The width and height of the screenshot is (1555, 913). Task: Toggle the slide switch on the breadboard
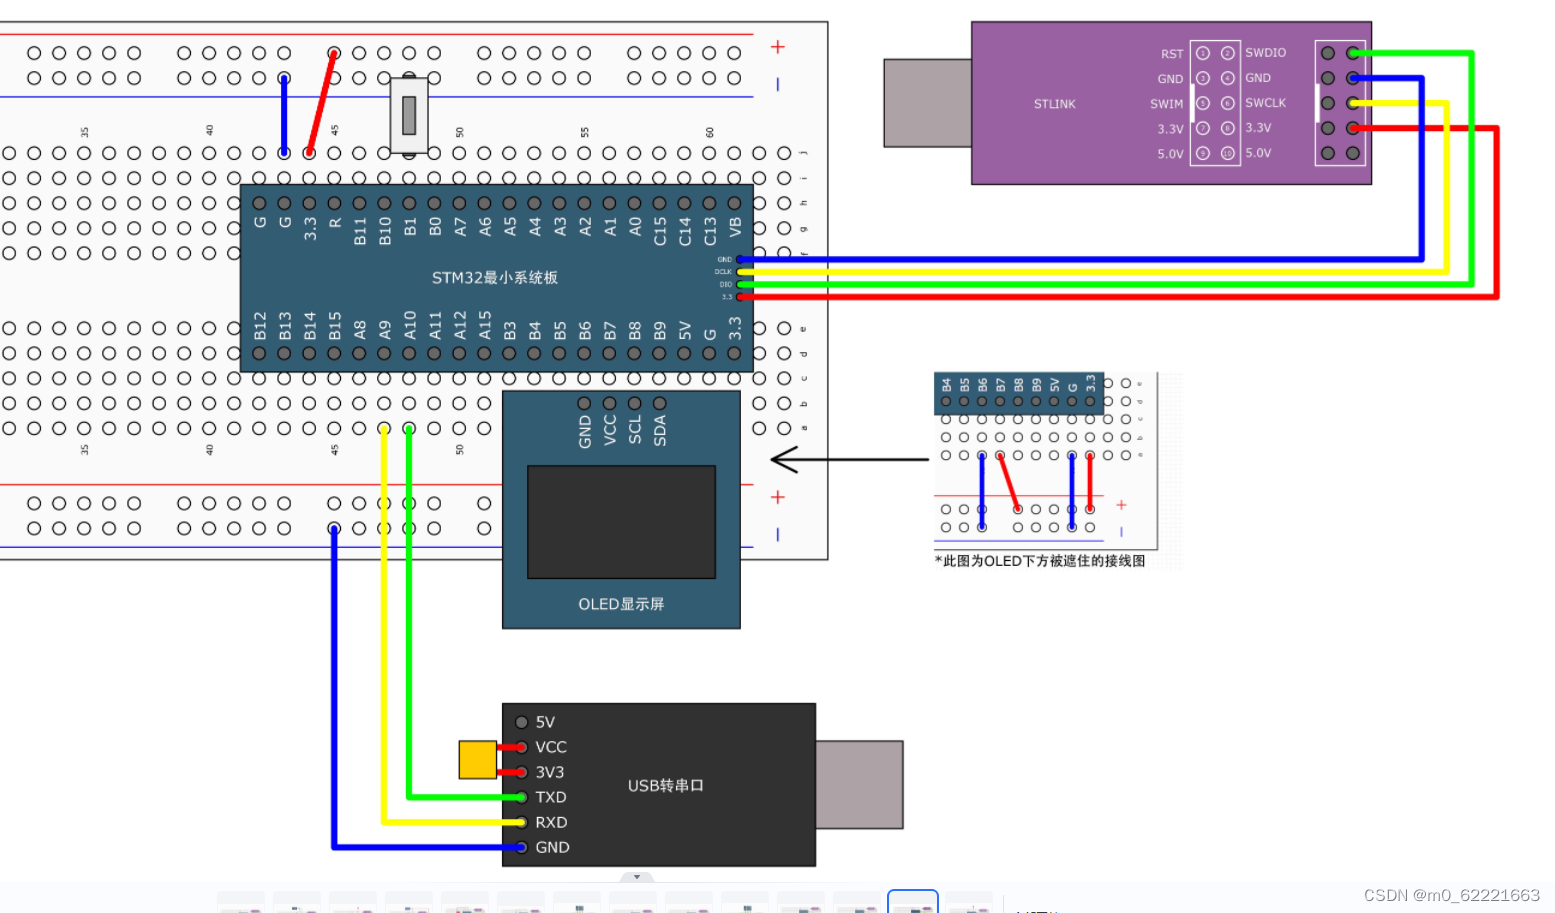[409, 115]
